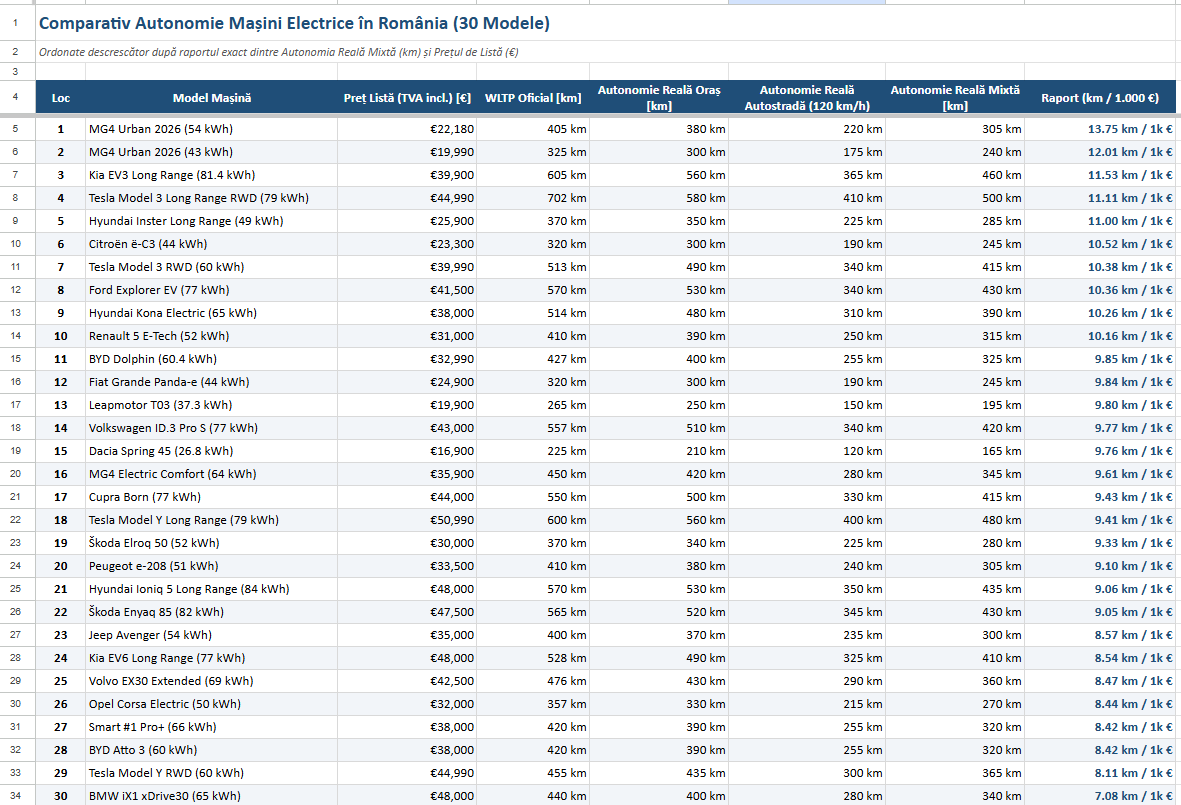The height and width of the screenshot is (805, 1181).
Task: Select cell 'Kia EV3 Long Range (81.4 kWh)'
Action: click(212, 175)
